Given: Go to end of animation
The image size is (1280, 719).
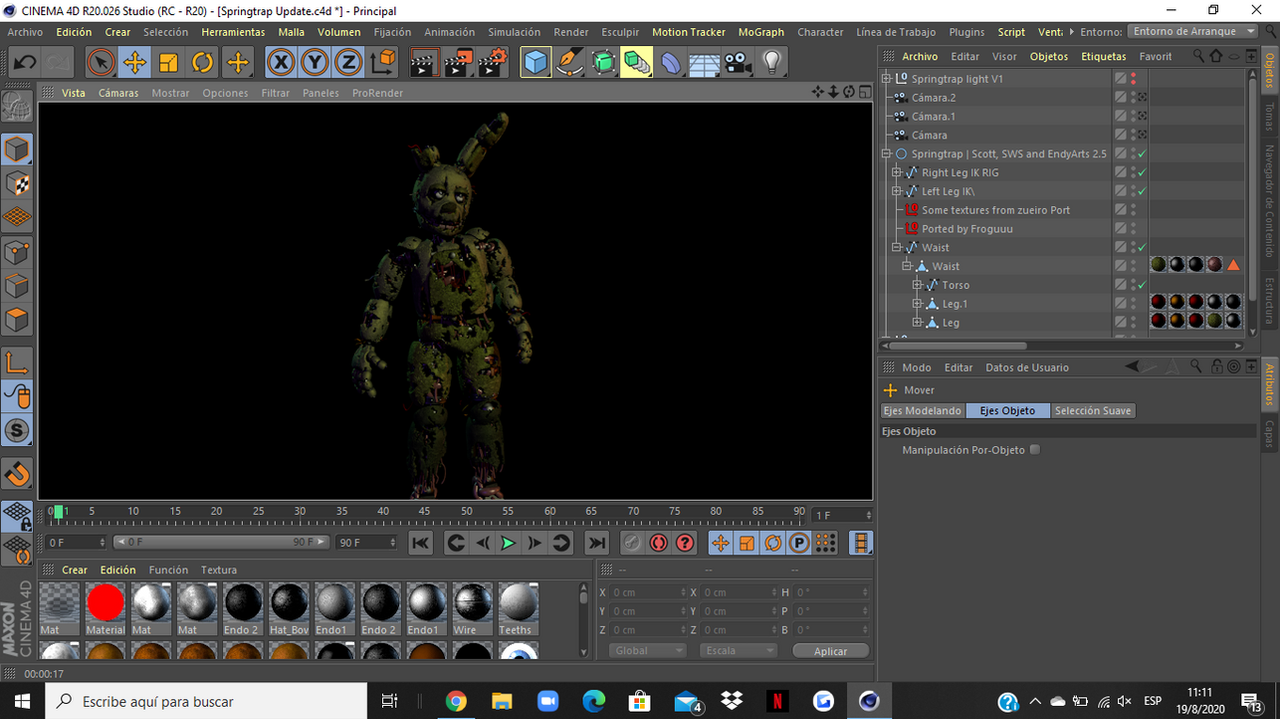Looking at the screenshot, I should pyautogui.click(x=596, y=542).
